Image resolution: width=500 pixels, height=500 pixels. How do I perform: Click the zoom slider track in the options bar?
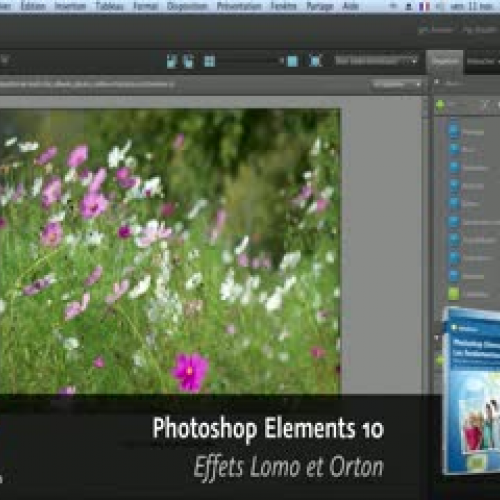[249, 61]
